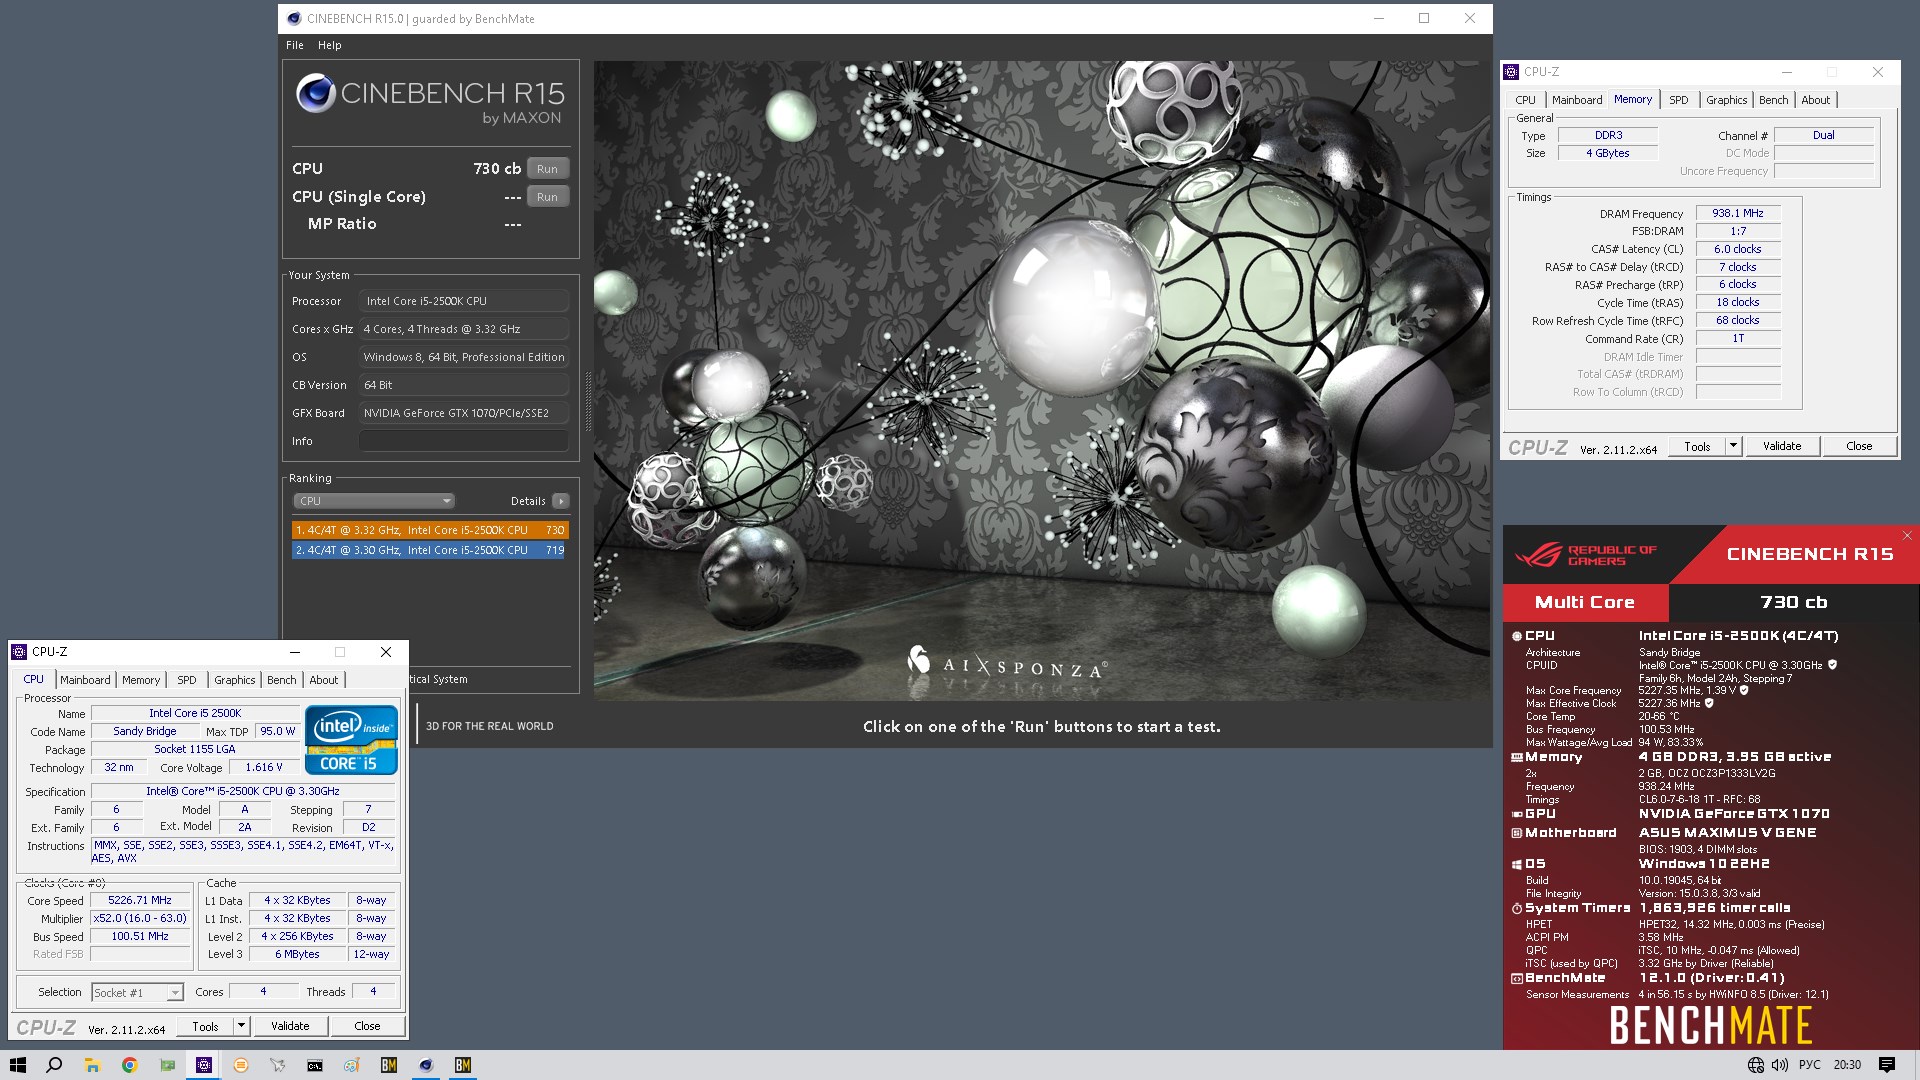Click OS field Windows 8, 64 Bit
The image size is (1920, 1080).
click(x=464, y=357)
